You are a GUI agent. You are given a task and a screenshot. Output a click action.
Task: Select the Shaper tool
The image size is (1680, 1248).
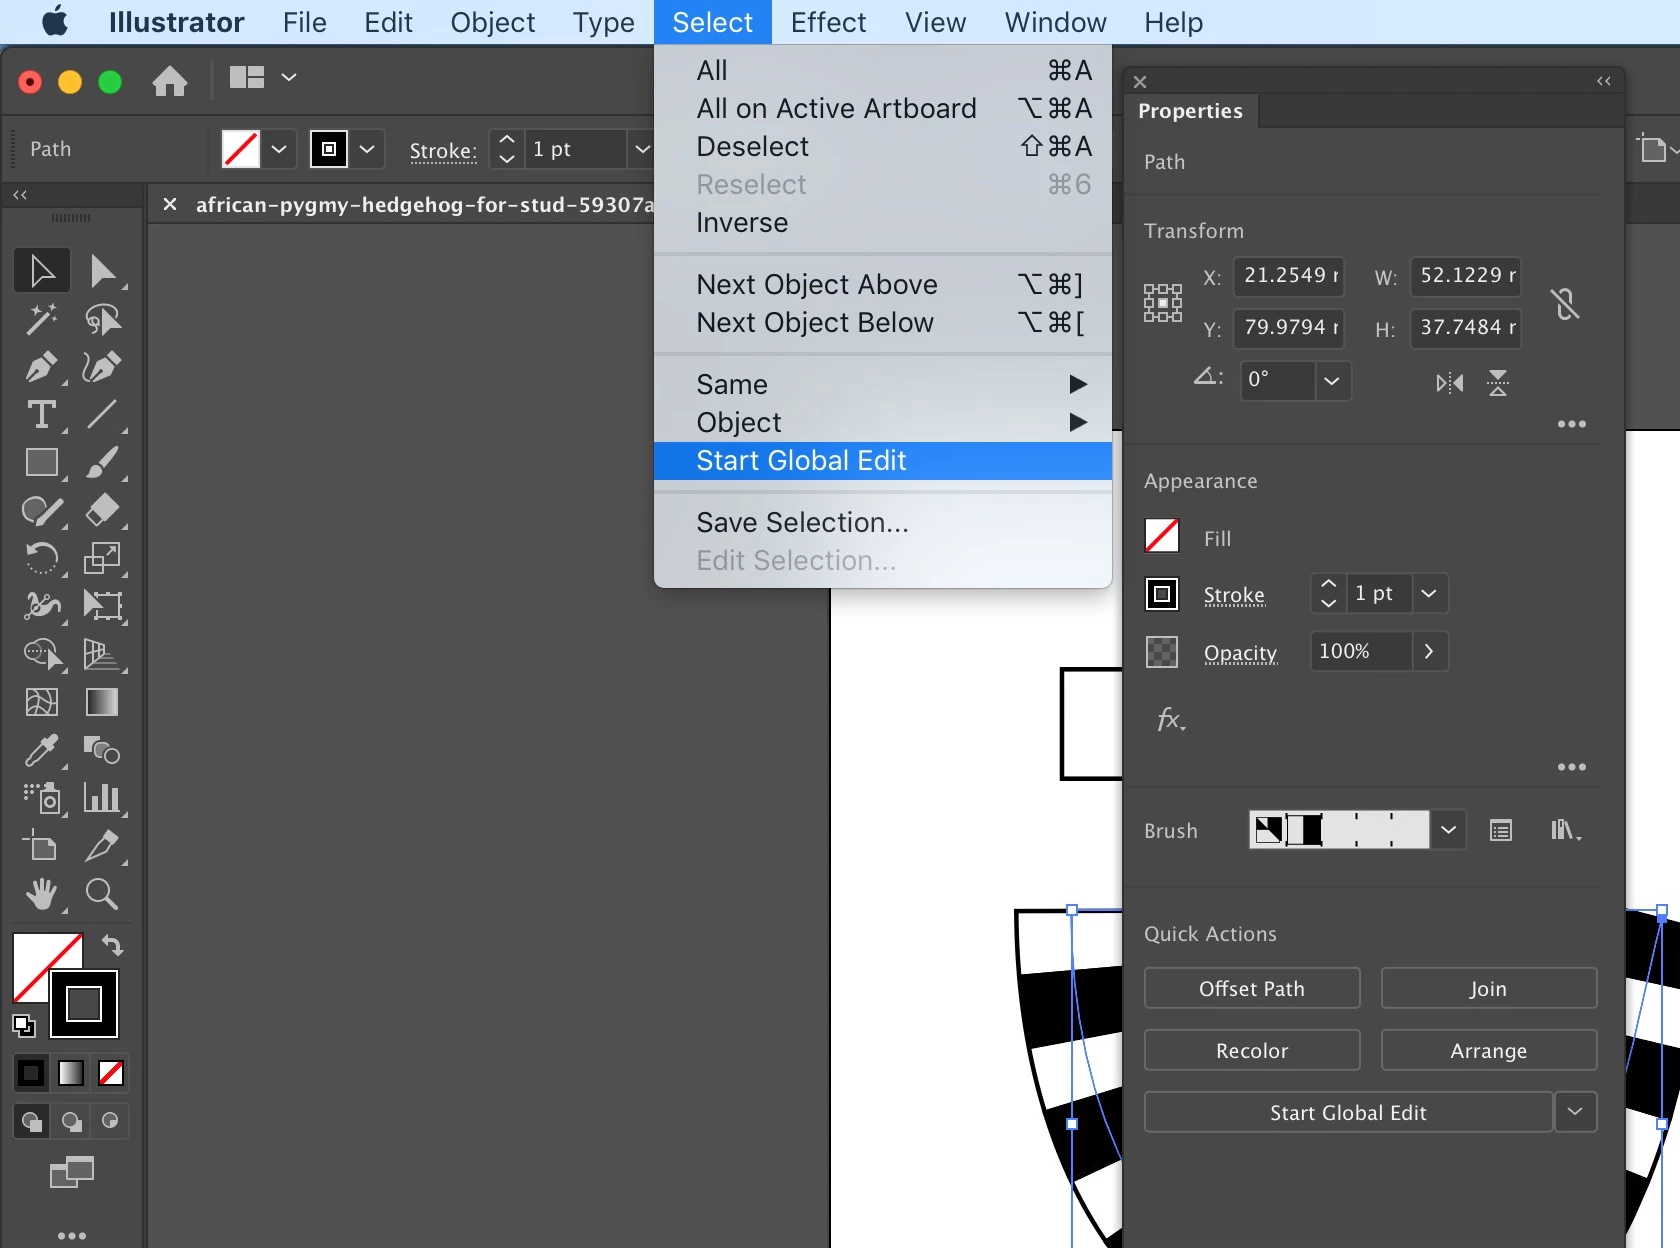(42, 510)
